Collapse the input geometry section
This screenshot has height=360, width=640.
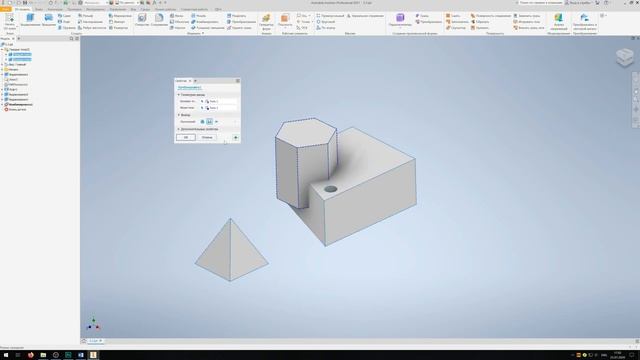click(x=178, y=95)
